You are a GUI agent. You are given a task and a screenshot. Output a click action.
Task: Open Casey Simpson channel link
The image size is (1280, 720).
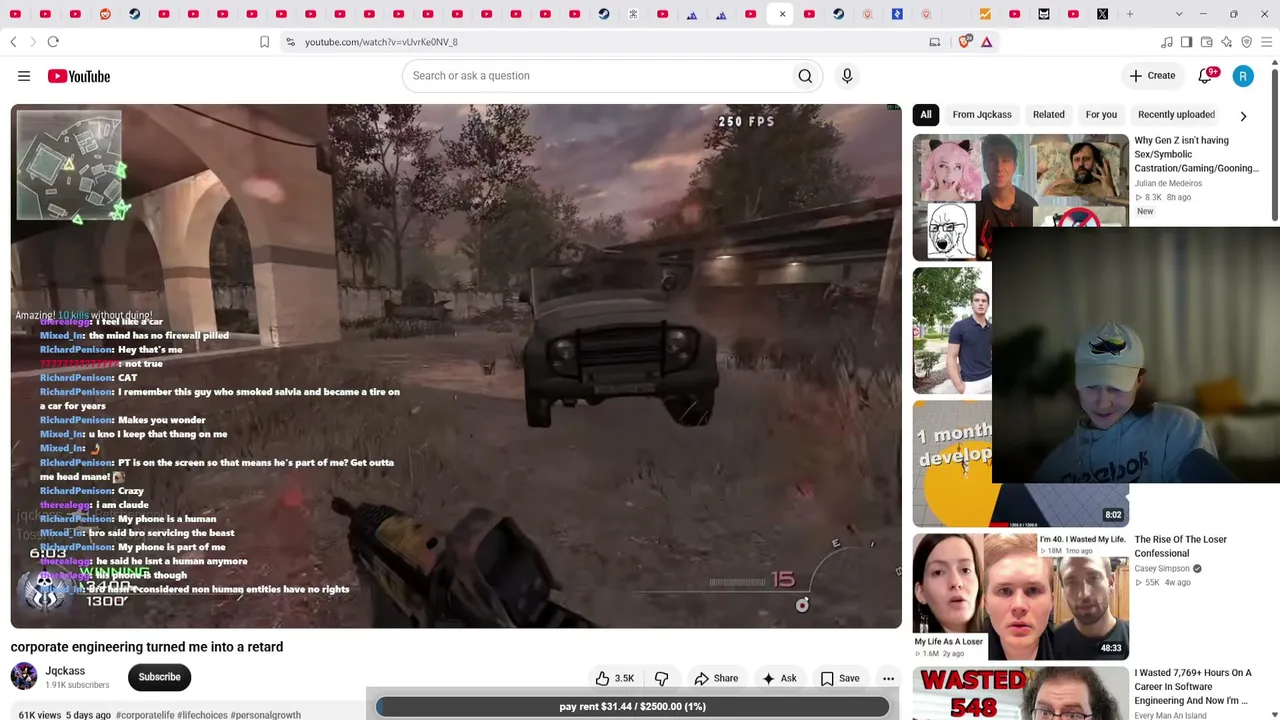tap(1162, 569)
